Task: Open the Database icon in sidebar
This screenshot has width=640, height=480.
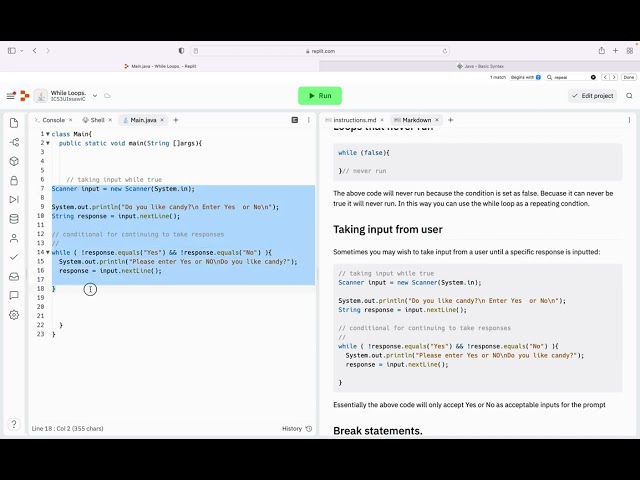Action: coord(14,219)
